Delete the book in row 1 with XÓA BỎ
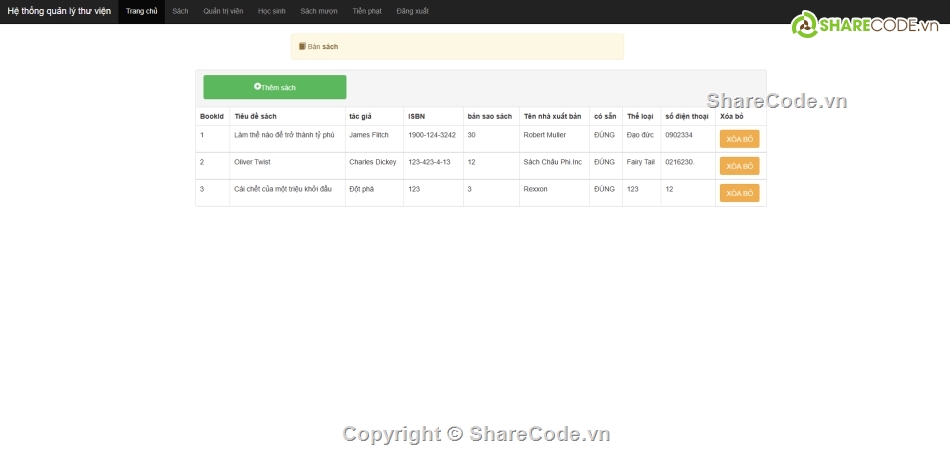Viewport: 950px width, 456px height. [739, 139]
